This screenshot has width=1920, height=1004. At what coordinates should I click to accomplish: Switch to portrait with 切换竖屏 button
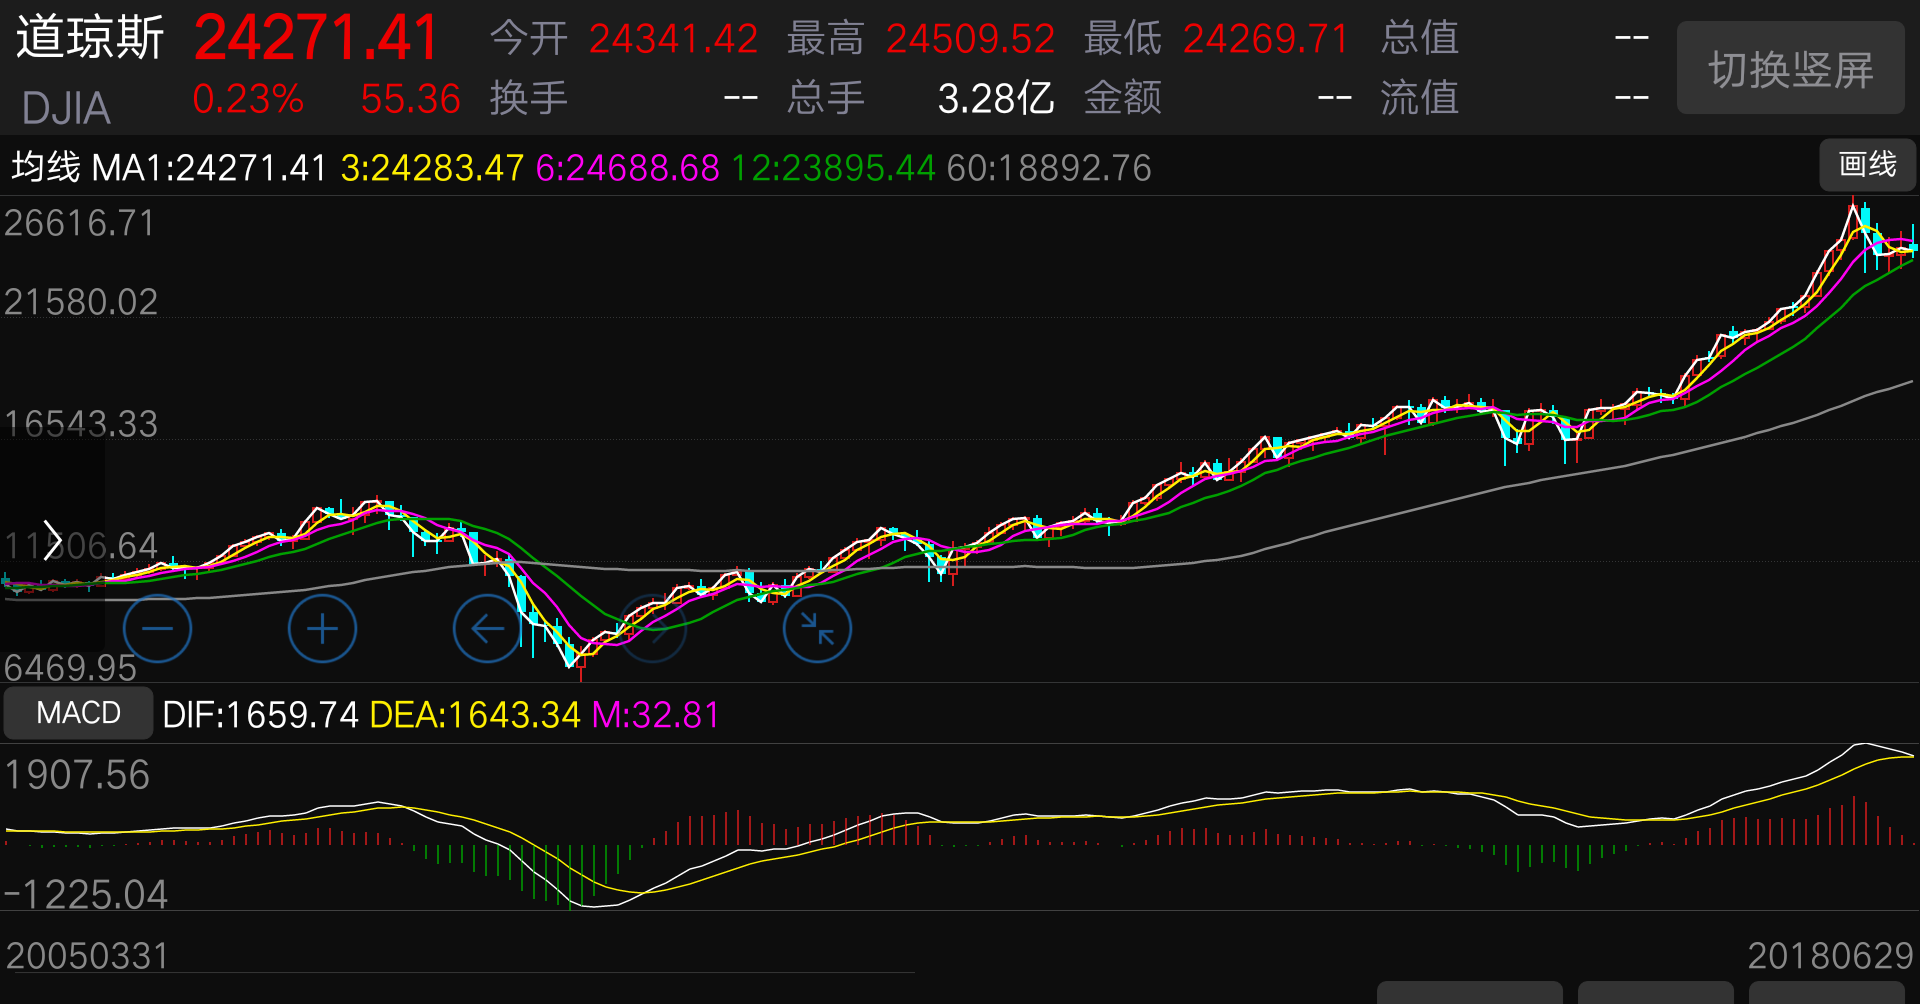[x=1790, y=68]
